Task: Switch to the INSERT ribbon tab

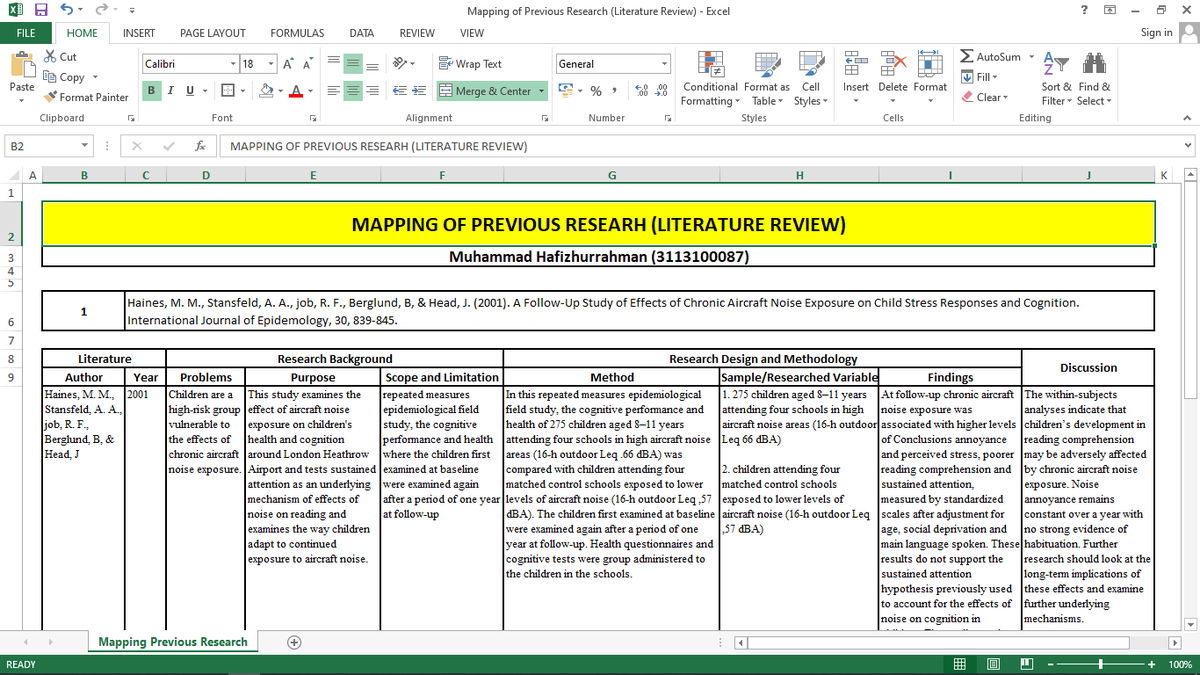Action: click(x=138, y=33)
